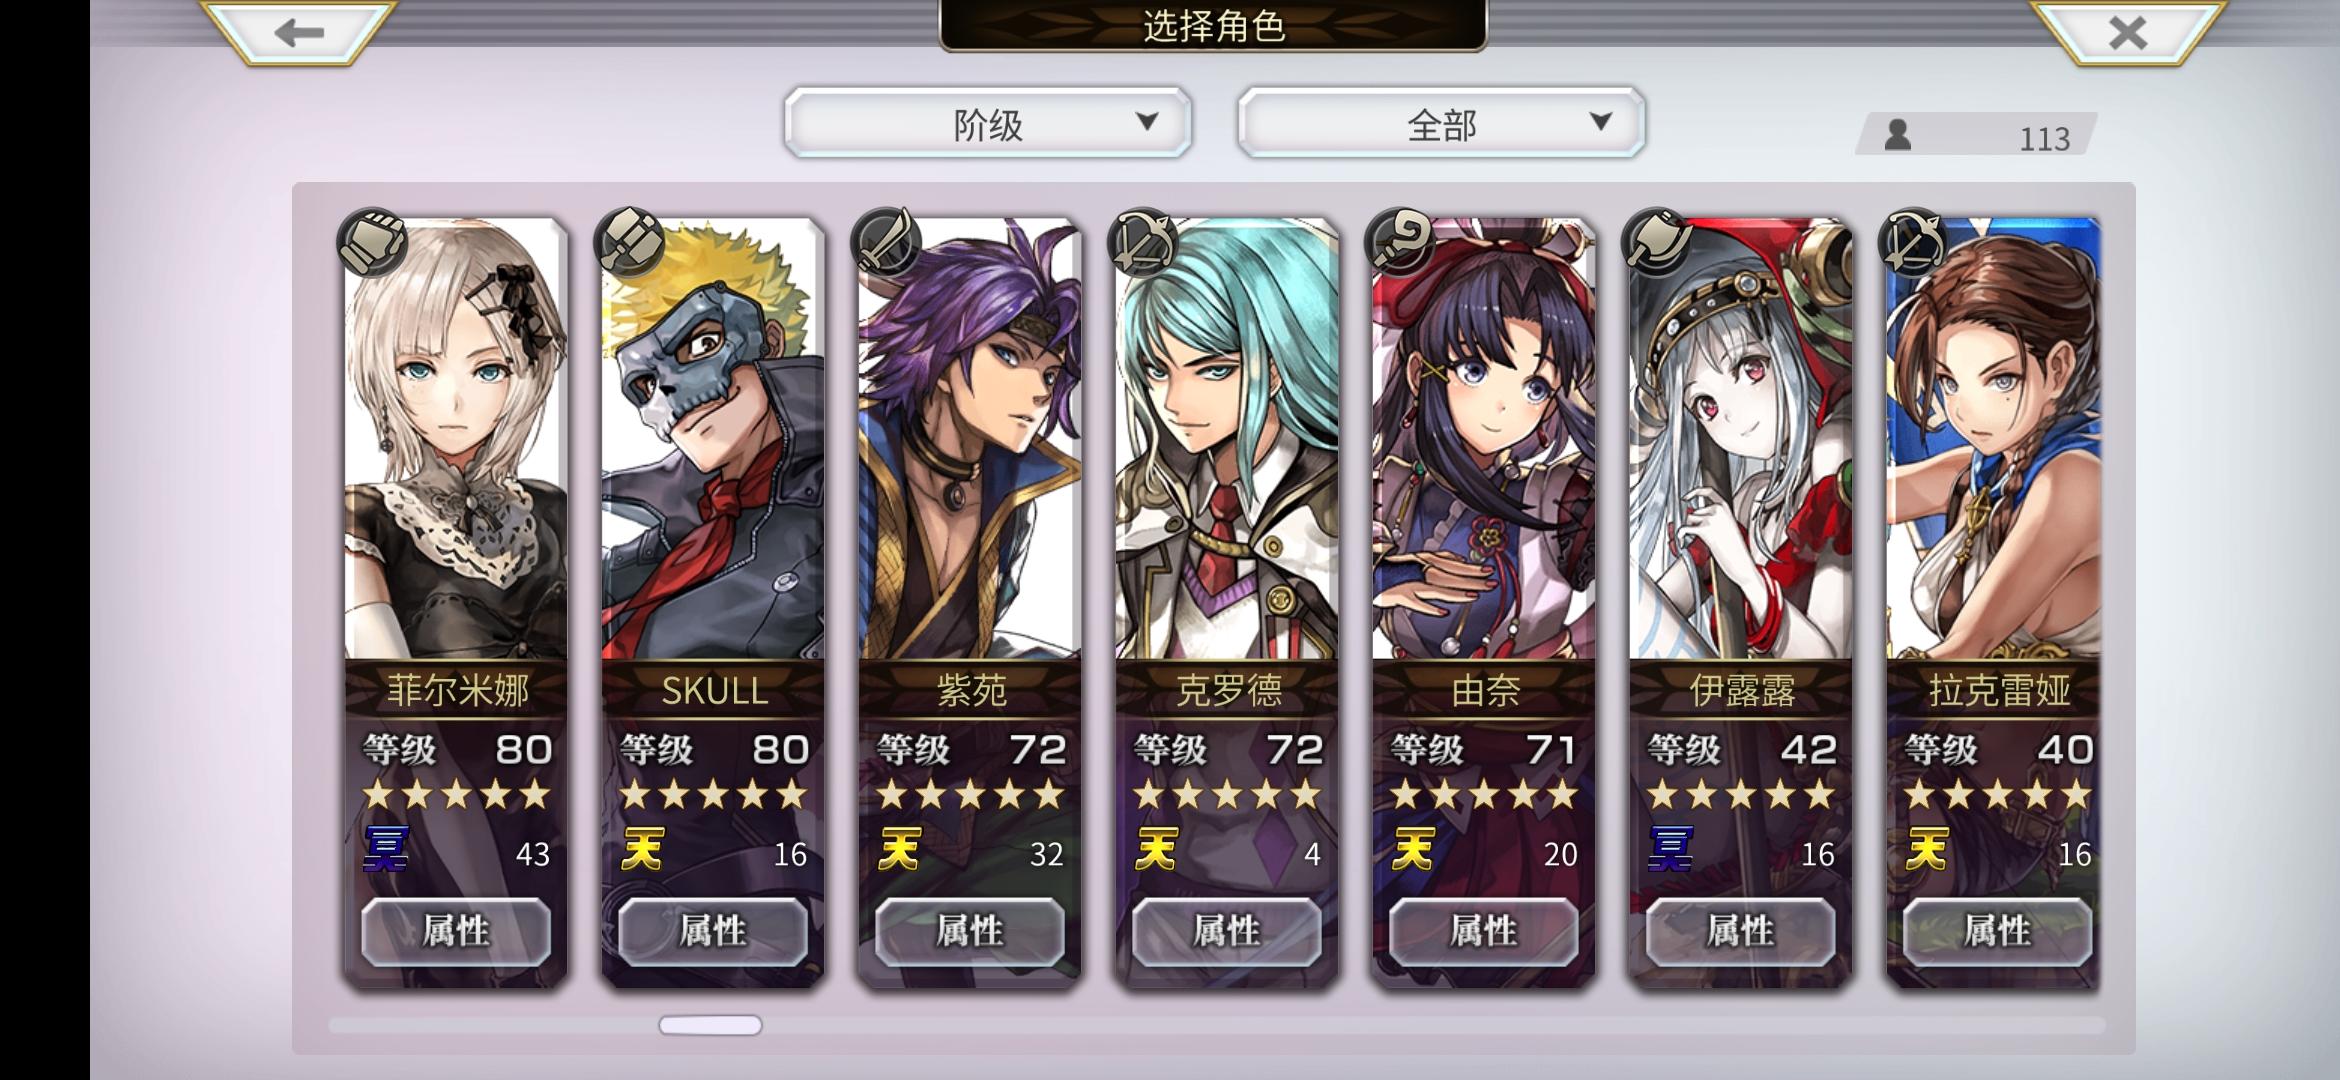Click the axe weapon icon on 伊露露's card
Viewport: 2340px width, 1080px height.
pos(1657,242)
